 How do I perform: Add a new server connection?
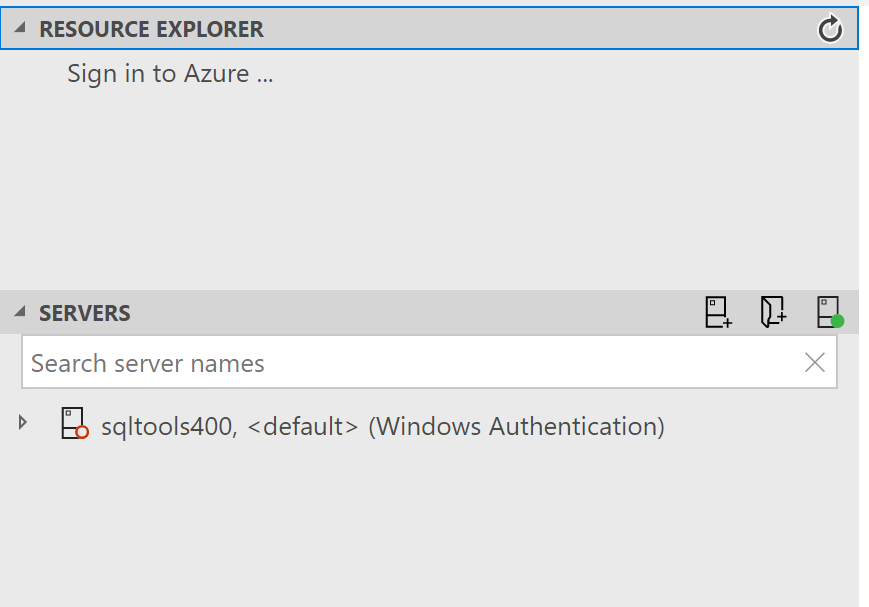718,312
